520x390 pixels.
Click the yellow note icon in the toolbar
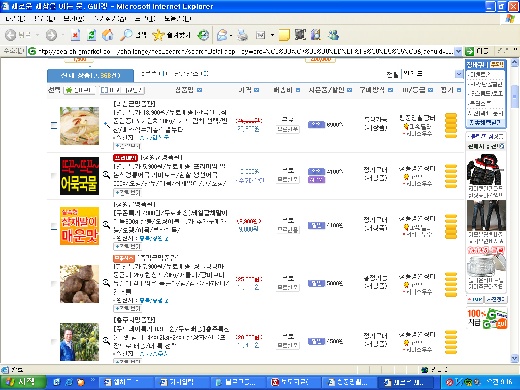point(284,35)
